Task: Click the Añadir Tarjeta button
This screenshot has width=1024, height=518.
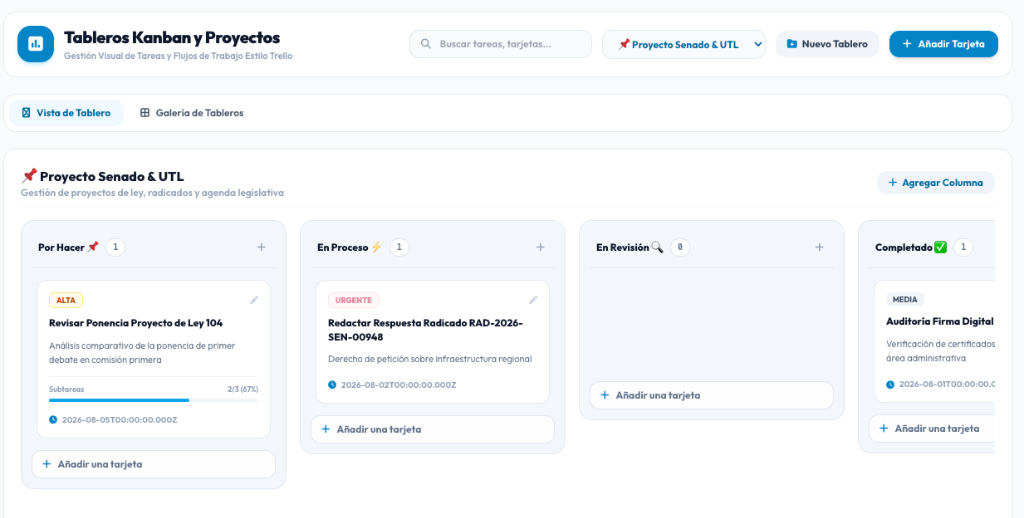Action: click(943, 44)
